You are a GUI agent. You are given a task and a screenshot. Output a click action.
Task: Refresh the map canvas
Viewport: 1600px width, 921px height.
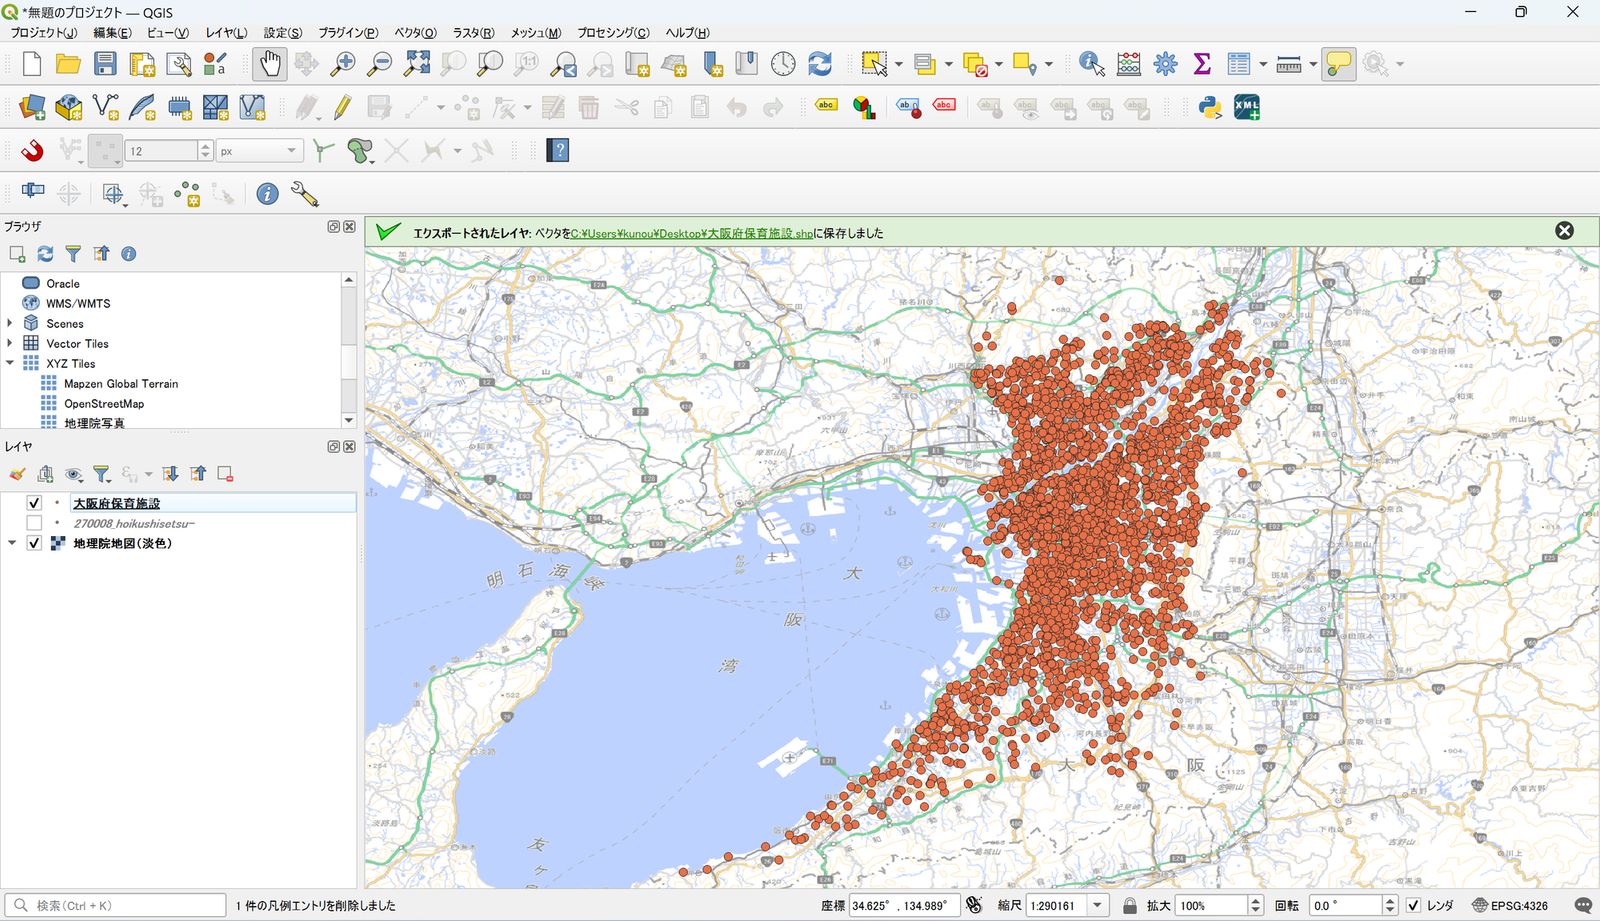820,64
